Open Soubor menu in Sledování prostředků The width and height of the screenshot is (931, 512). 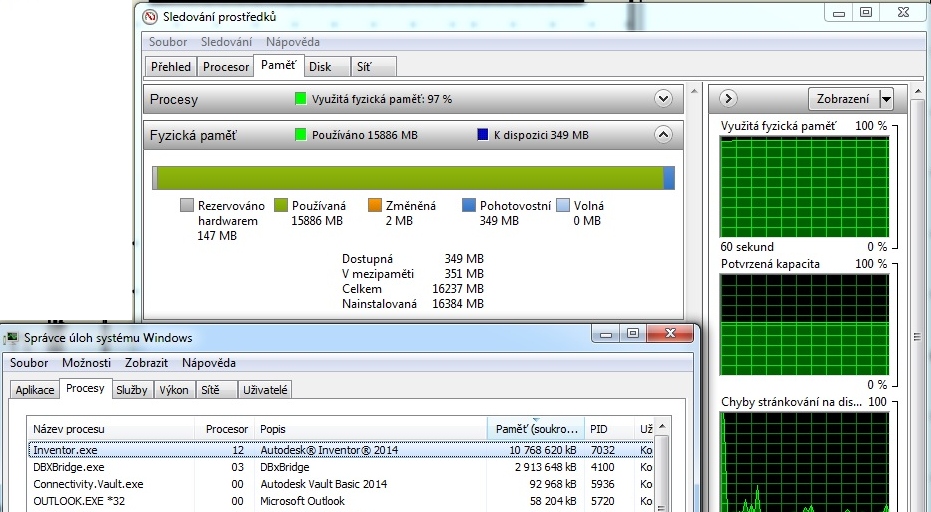[x=168, y=42]
